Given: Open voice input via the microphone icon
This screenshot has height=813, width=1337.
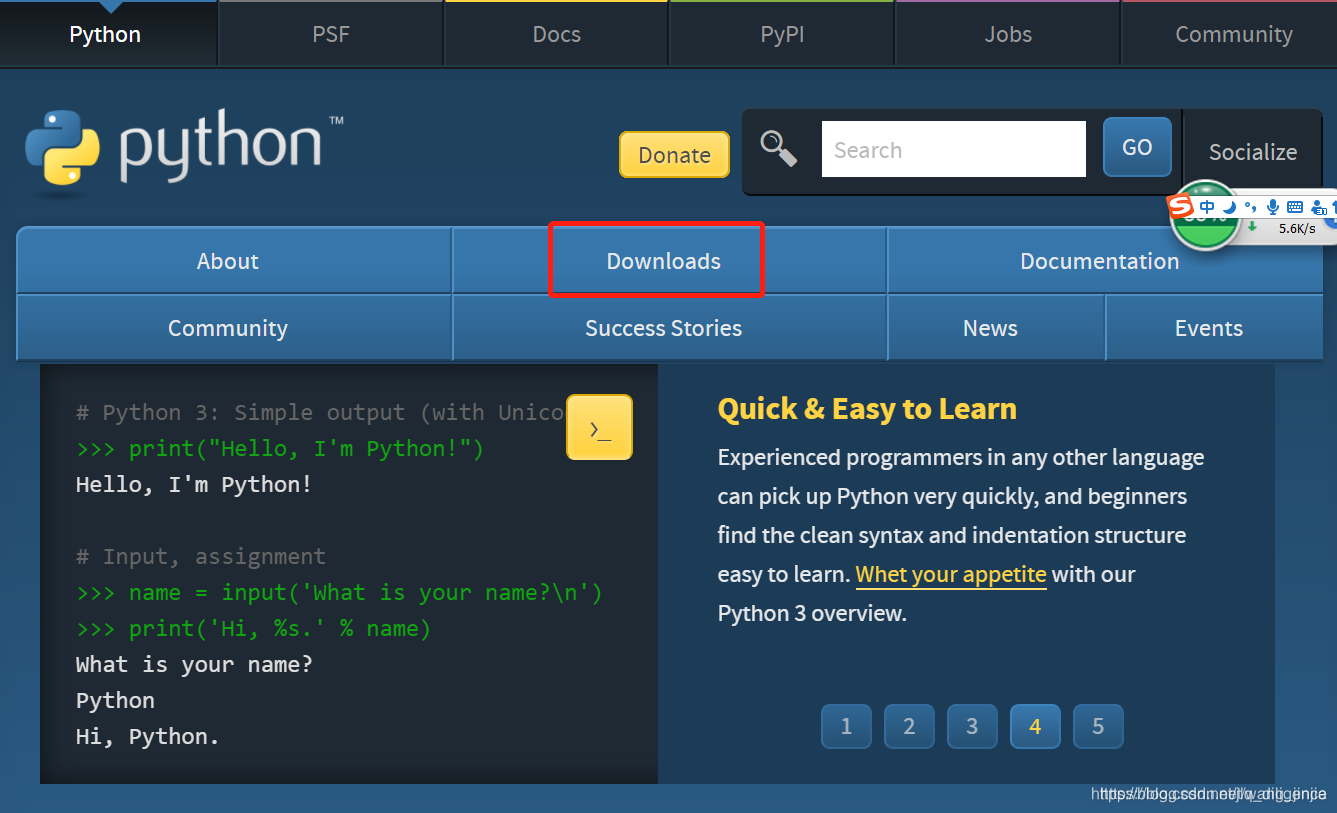Looking at the screenshot, I should [1272, 207].
